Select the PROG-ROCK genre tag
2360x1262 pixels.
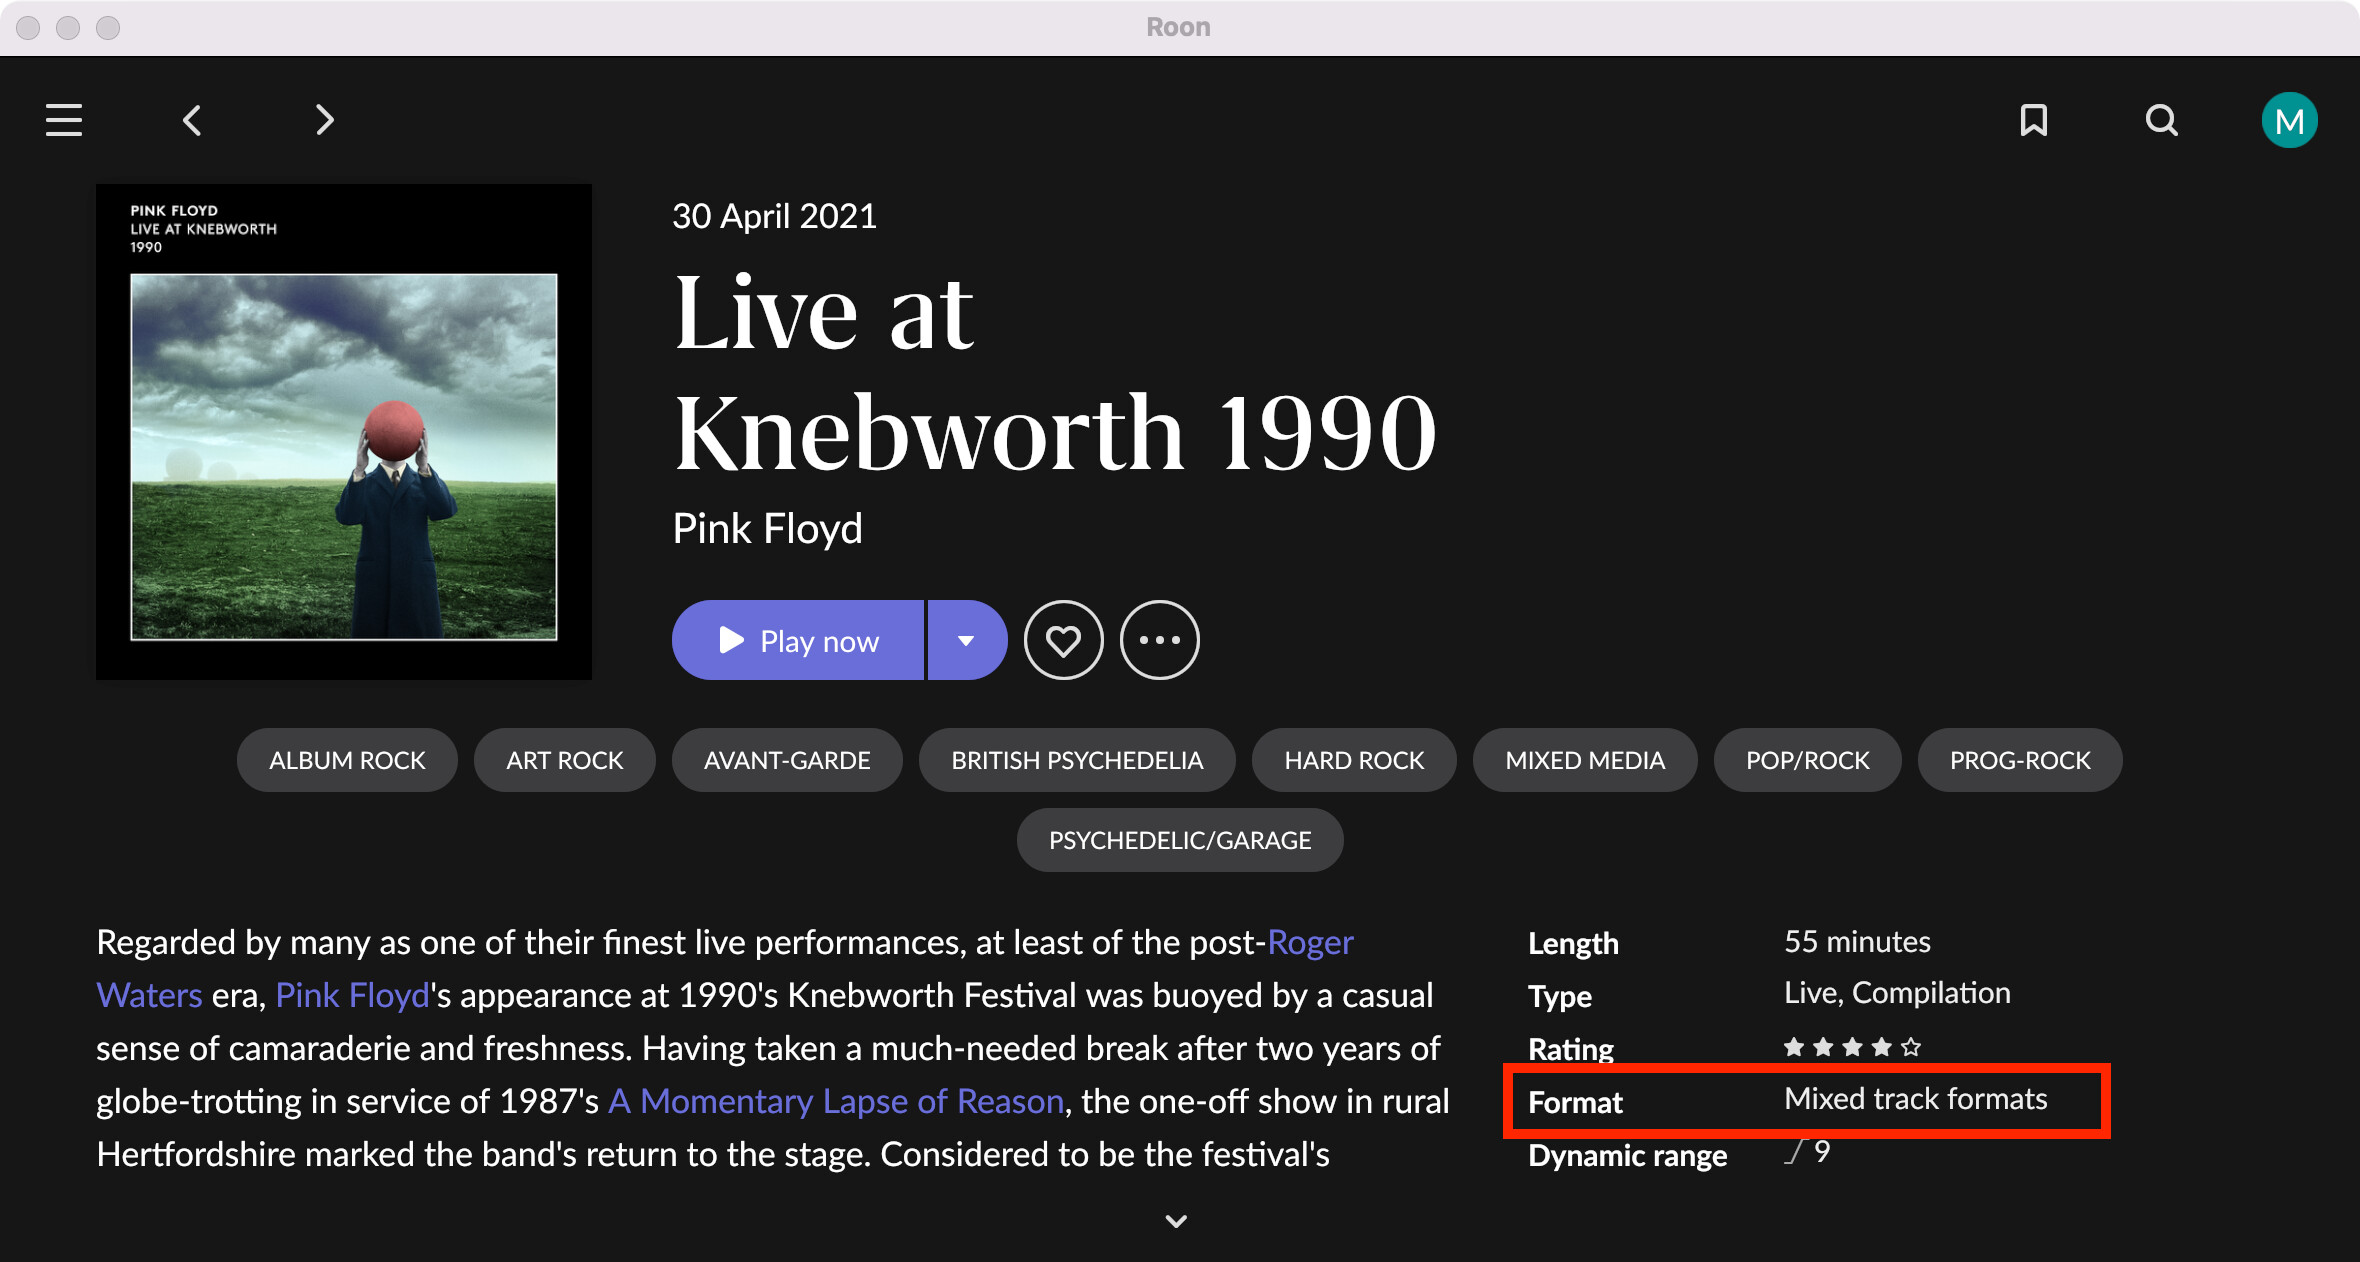tap(2020, 760)
